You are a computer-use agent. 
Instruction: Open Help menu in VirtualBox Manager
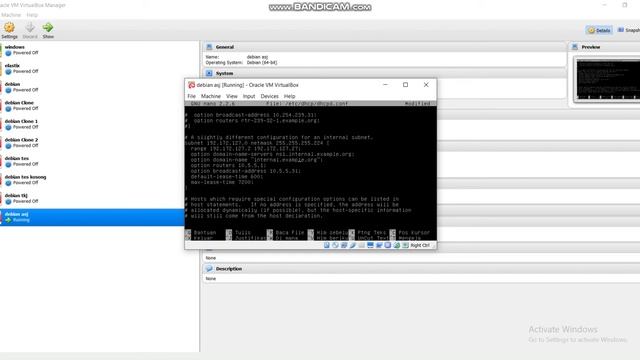[x=32, y=15]
